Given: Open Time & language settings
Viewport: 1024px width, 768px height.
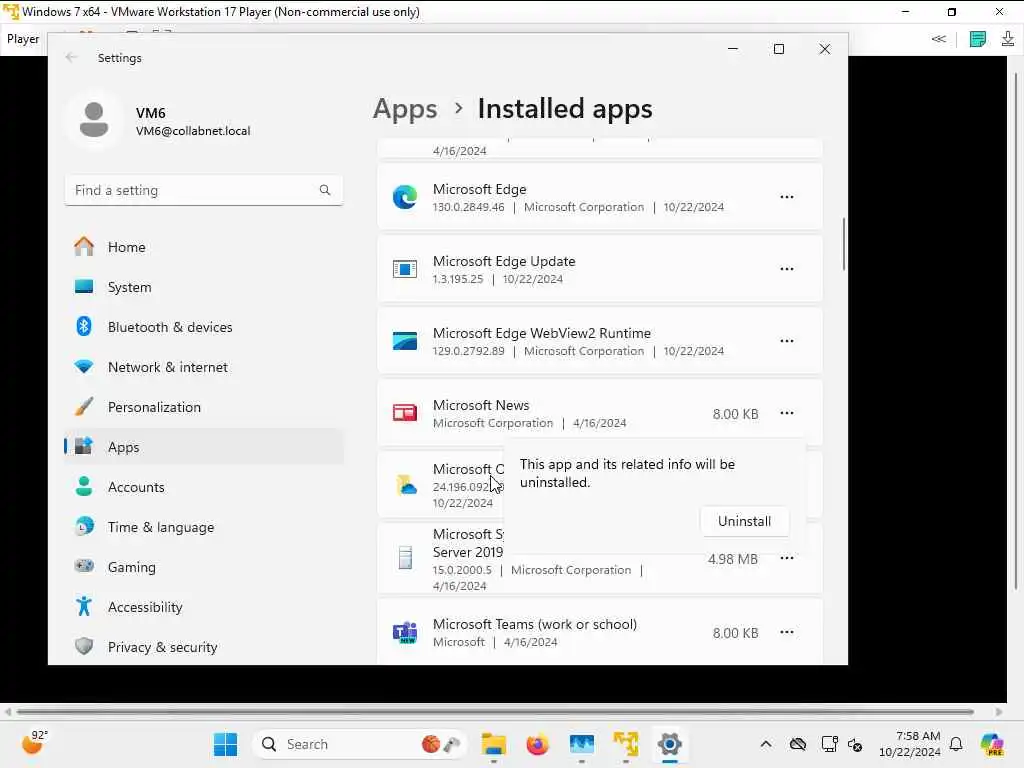Looking at the screenshot, I should click(204, 526).
